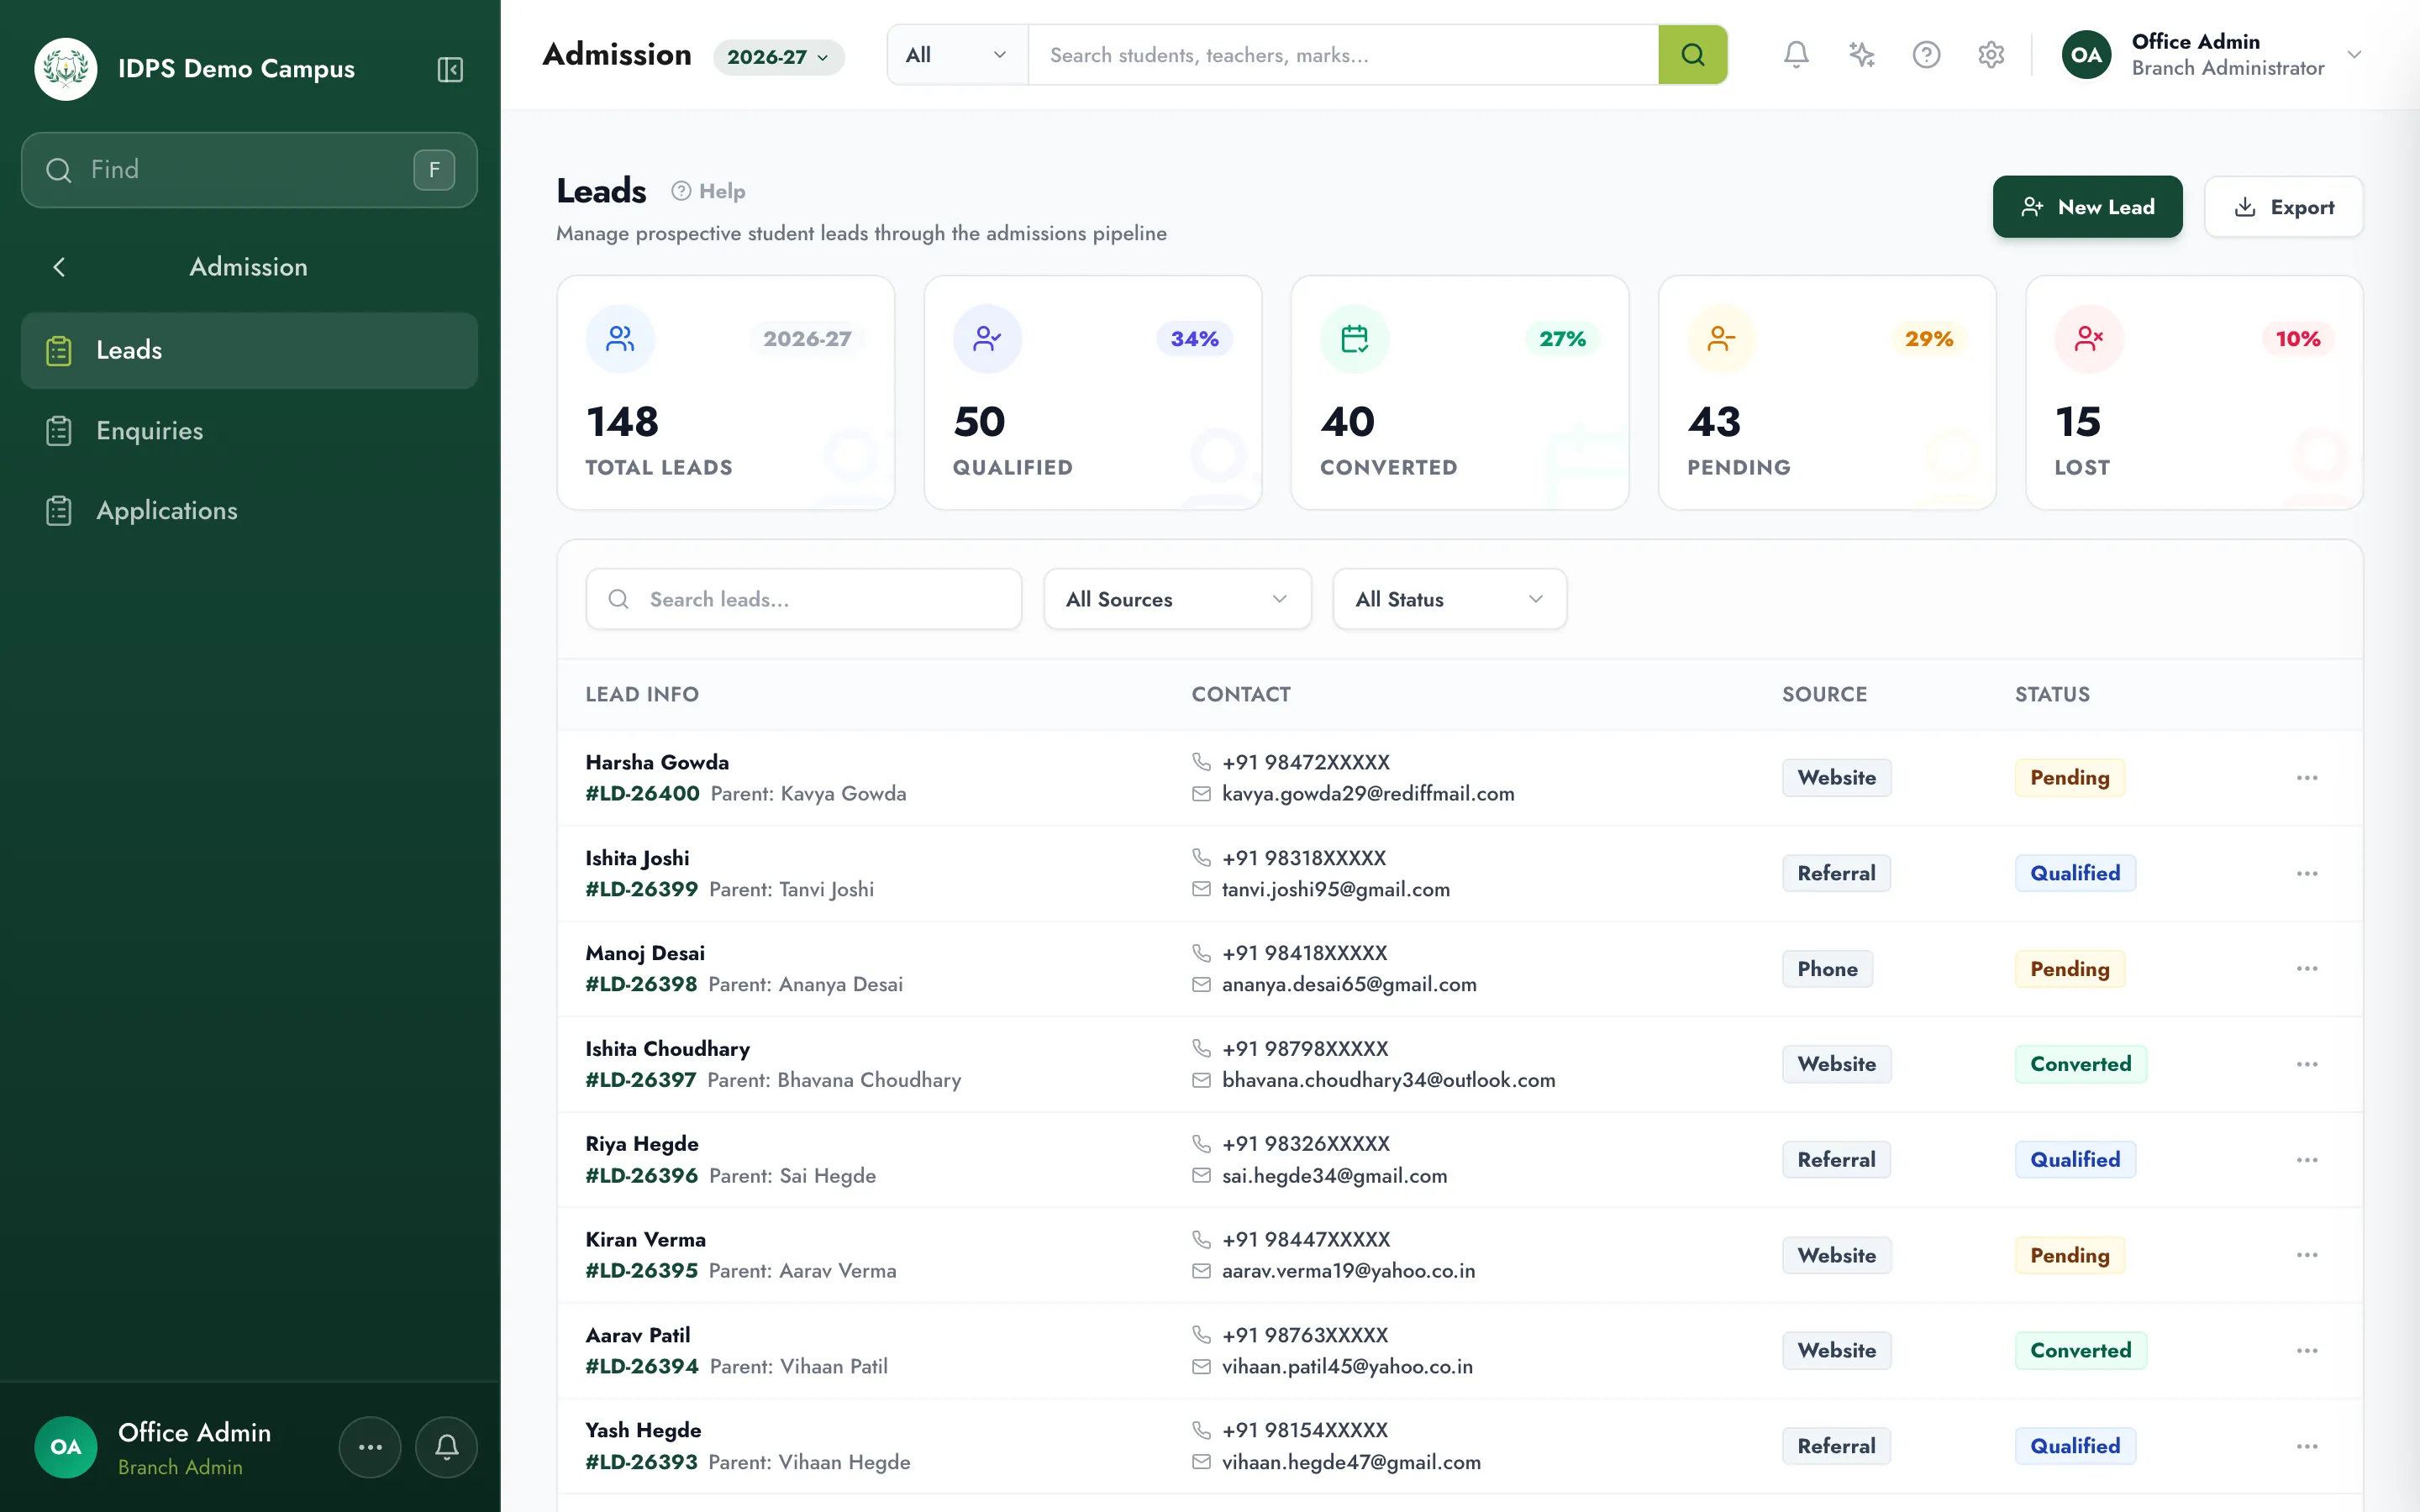Click the Phone source tag for Manoj Desai
Viewport: 2420px width, 1512px height.
(1827, 969)
